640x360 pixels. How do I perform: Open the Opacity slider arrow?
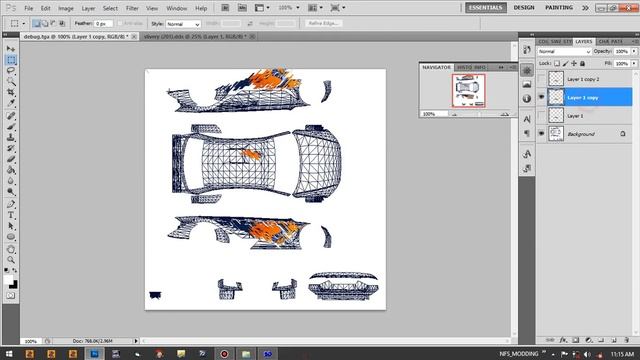634,51
